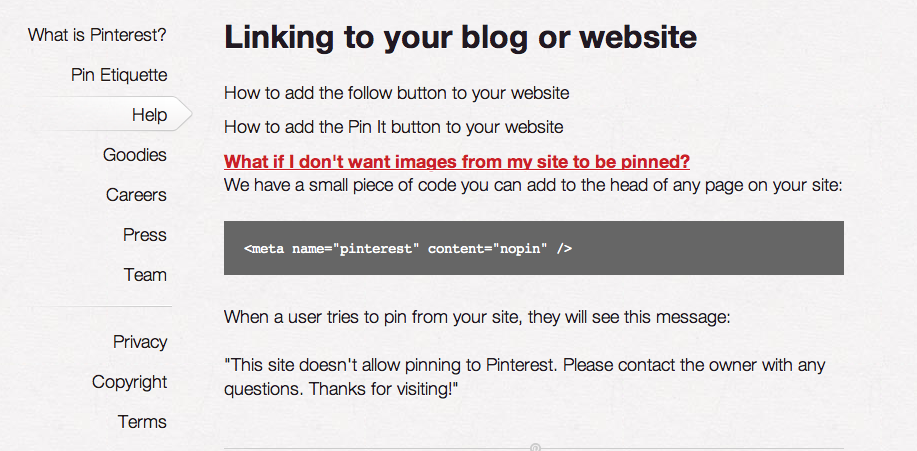Viewport: 917px width, 451px height.
Task: Go to Pin Etiquette section
Action: 119,75
